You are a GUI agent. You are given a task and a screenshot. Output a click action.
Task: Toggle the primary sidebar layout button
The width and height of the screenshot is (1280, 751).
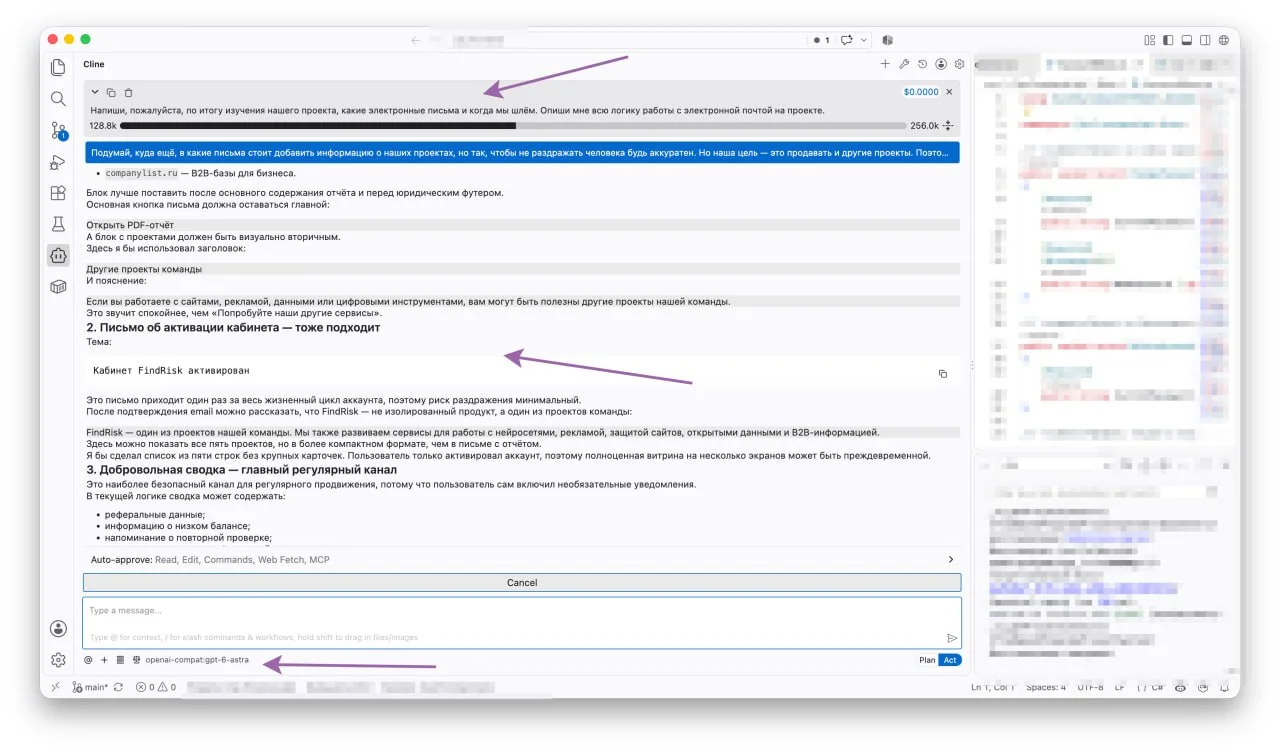tap(1167, 40)
